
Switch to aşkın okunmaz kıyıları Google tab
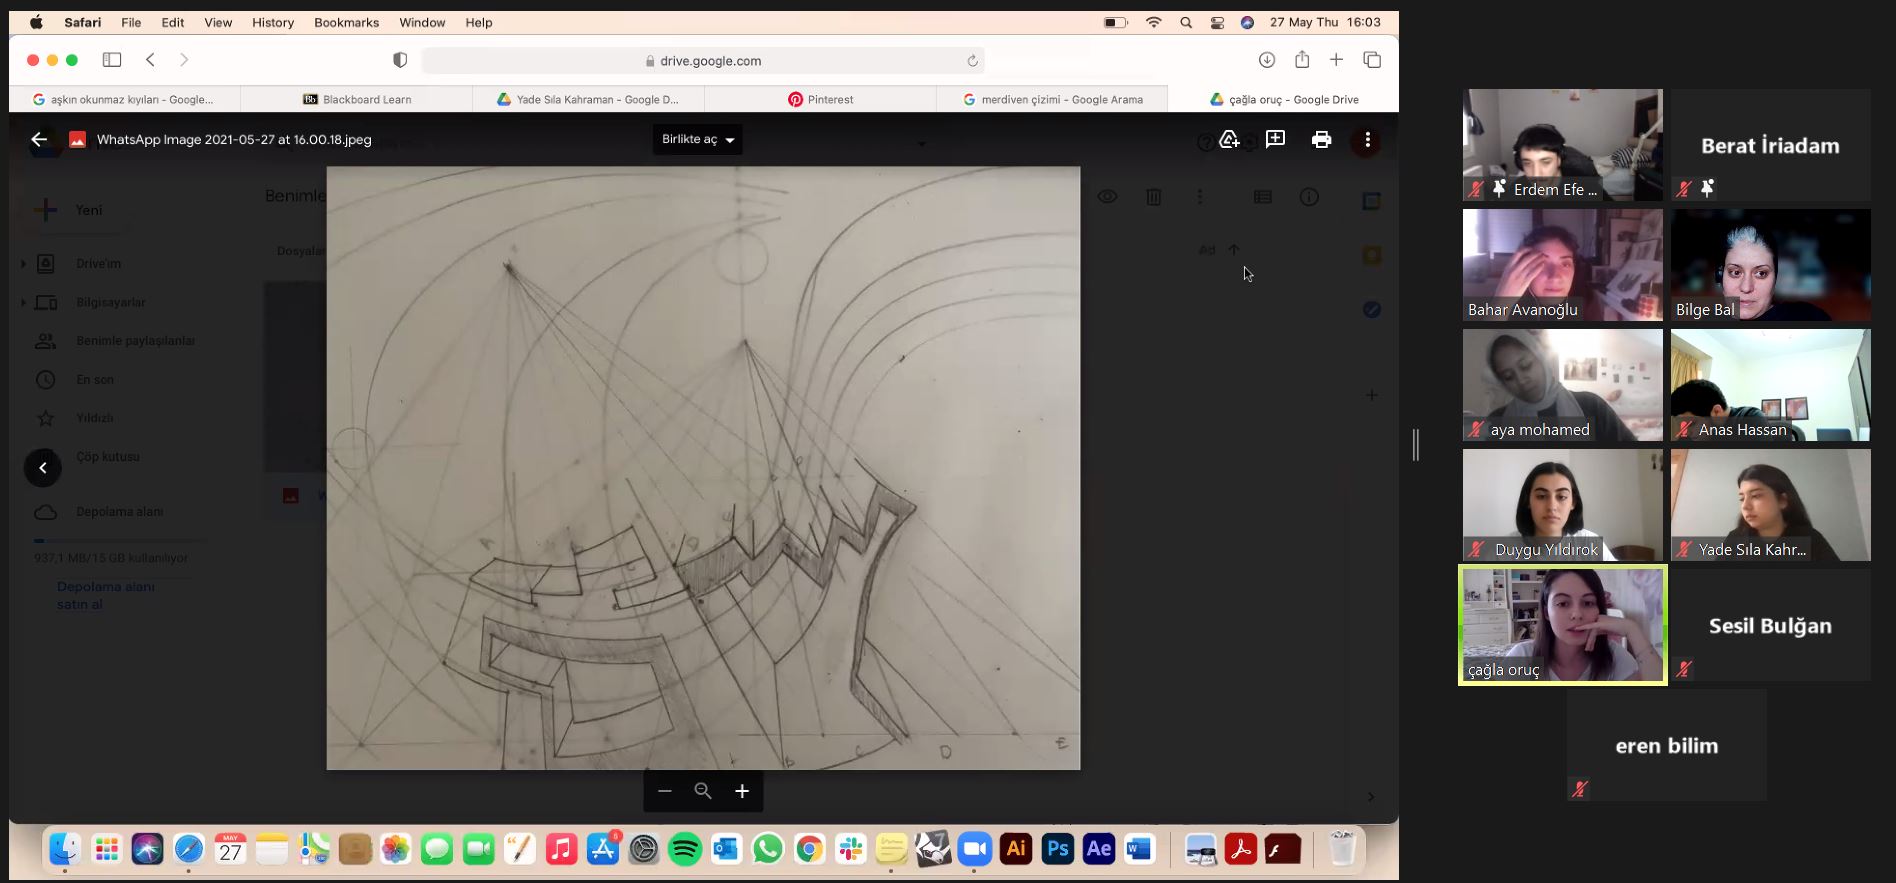tap(125, 99)
